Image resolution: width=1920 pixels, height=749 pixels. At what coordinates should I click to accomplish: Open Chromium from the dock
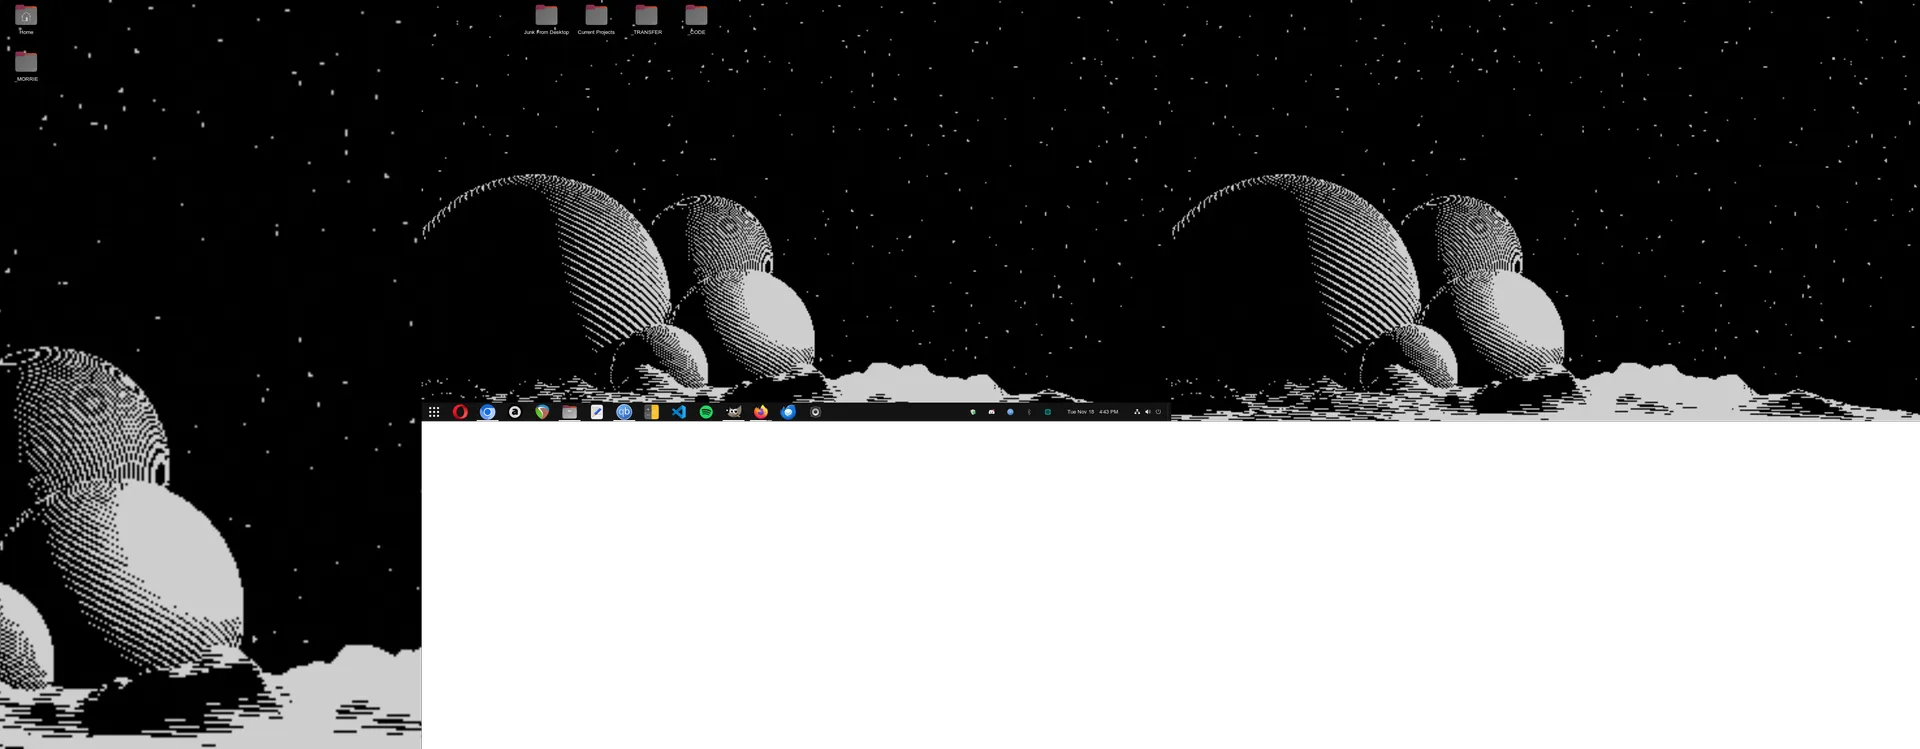[x=487, y=412]
